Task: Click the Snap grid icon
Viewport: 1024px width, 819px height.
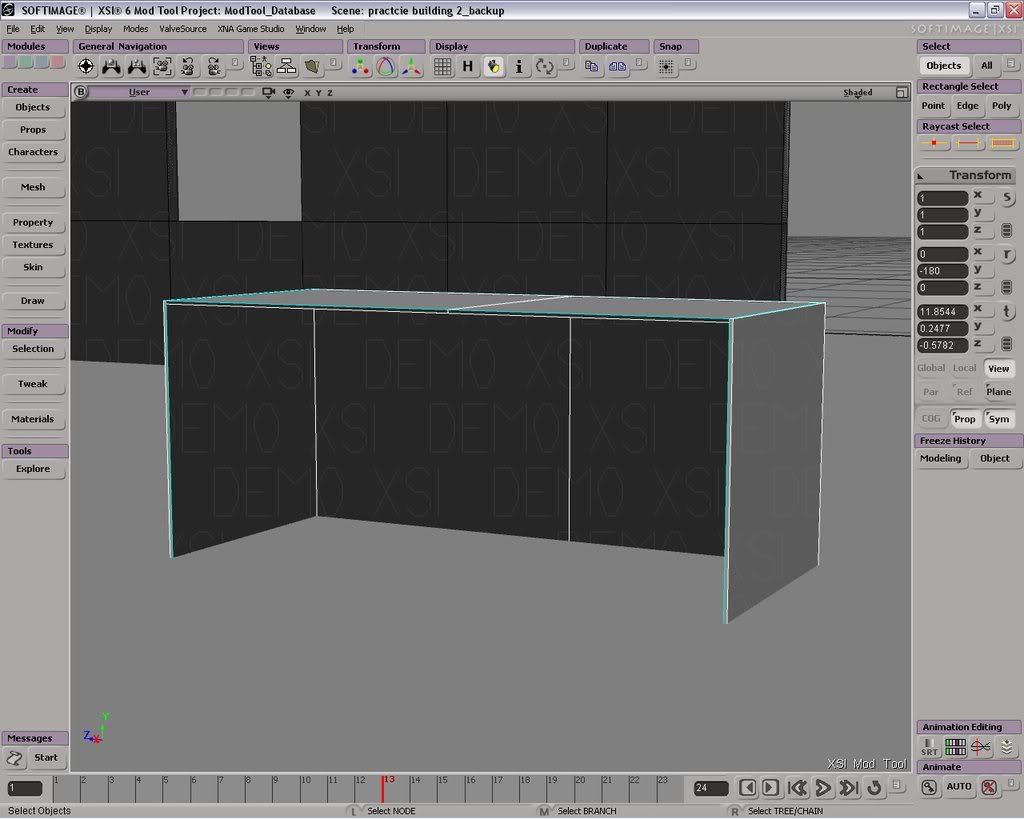Action: pyautogui.click(x=666, y=67)
